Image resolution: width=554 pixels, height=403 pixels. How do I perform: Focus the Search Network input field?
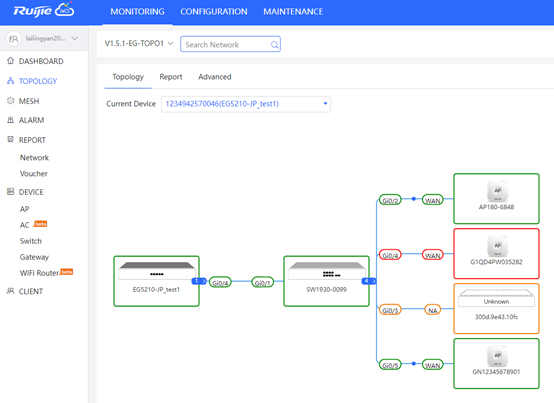point(230,44)
